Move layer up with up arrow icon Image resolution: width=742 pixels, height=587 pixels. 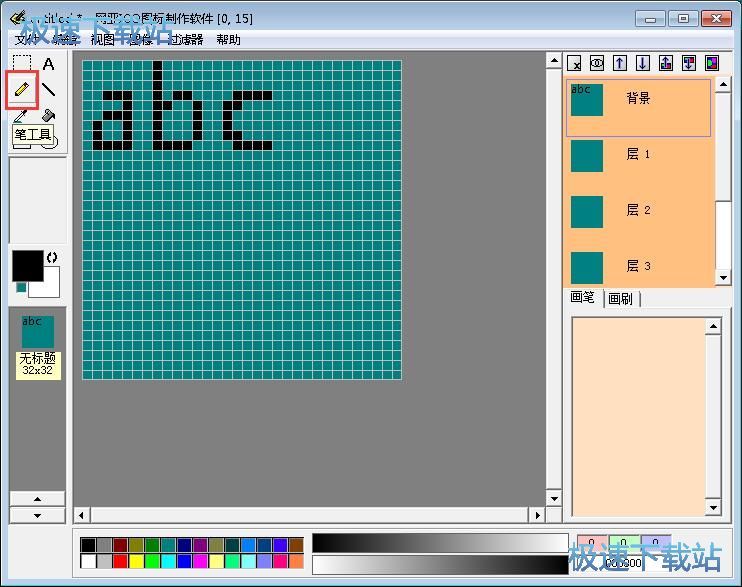[x=620, y=63]
